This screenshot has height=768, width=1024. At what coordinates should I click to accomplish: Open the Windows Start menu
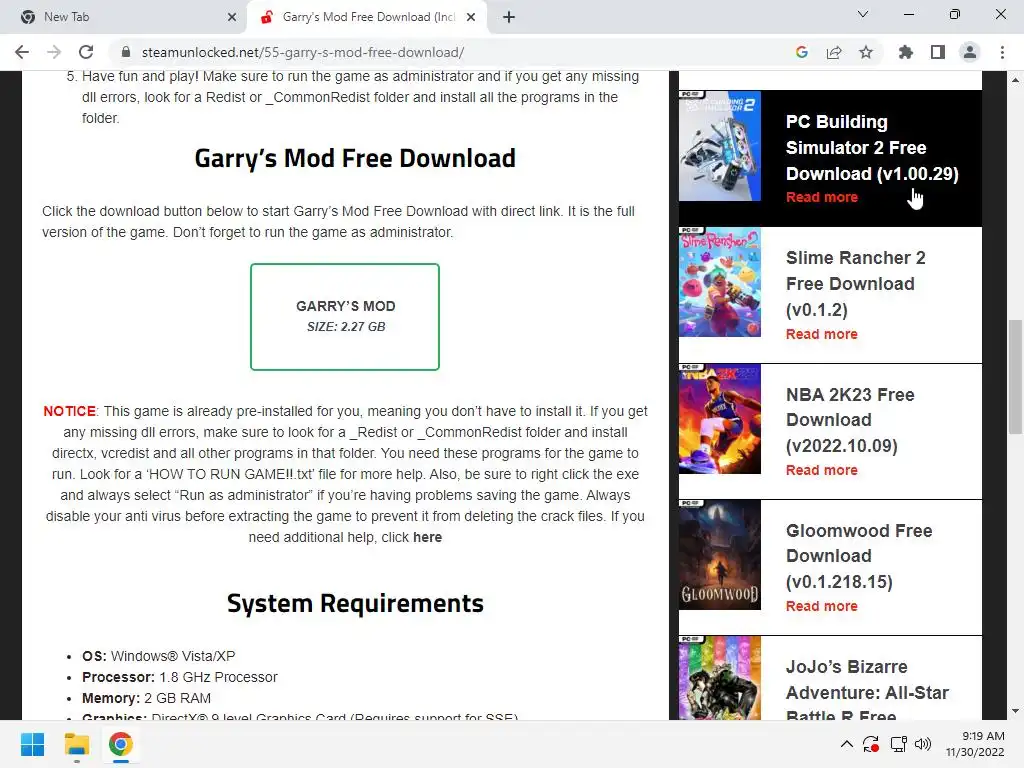tap(32, 744)
